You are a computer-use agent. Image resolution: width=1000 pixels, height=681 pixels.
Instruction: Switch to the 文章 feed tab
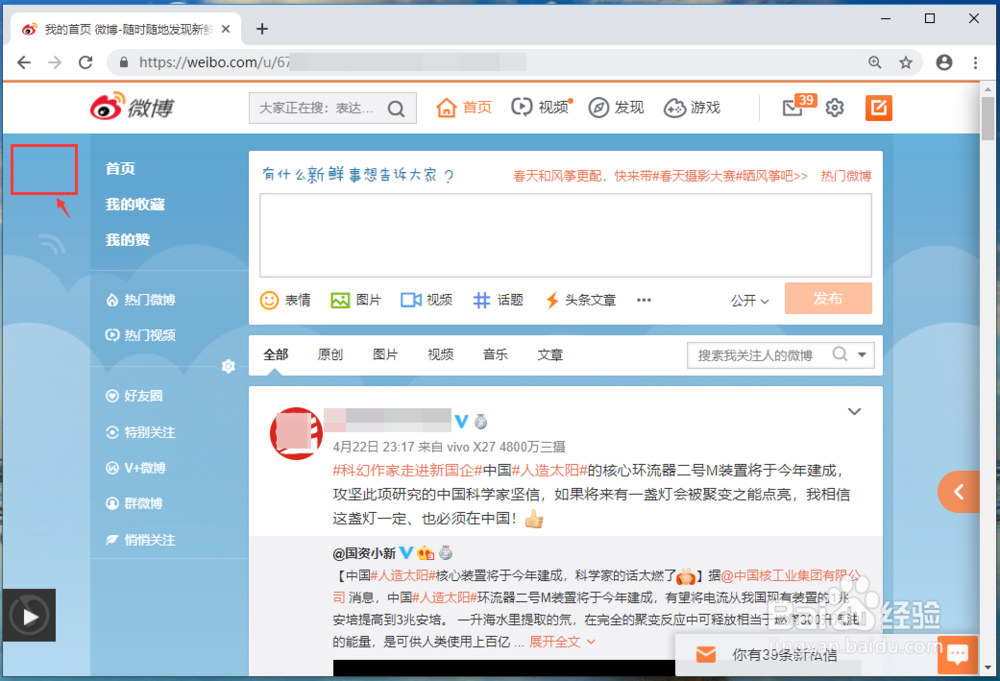(x=549, y=354)
